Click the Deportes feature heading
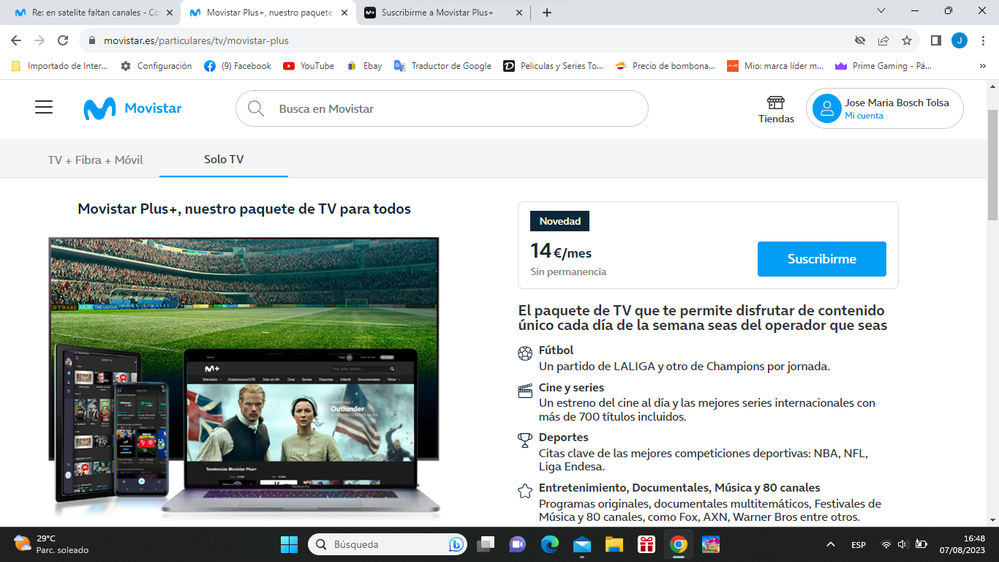Viewport: 999px width, 562px height. coord(563,437)
